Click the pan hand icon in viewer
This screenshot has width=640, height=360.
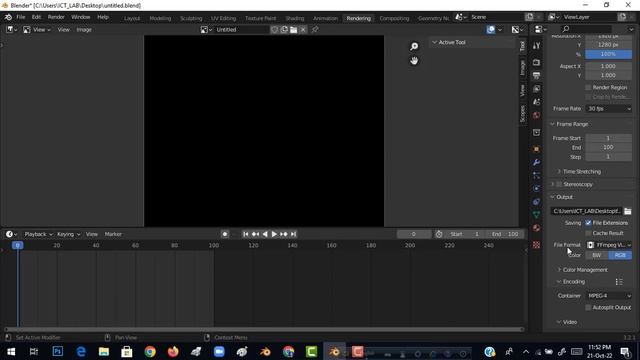click(414, 61)
